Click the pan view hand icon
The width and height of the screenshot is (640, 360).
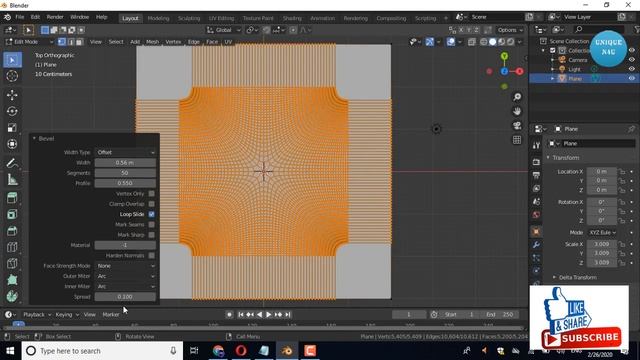tap(517, 111)
